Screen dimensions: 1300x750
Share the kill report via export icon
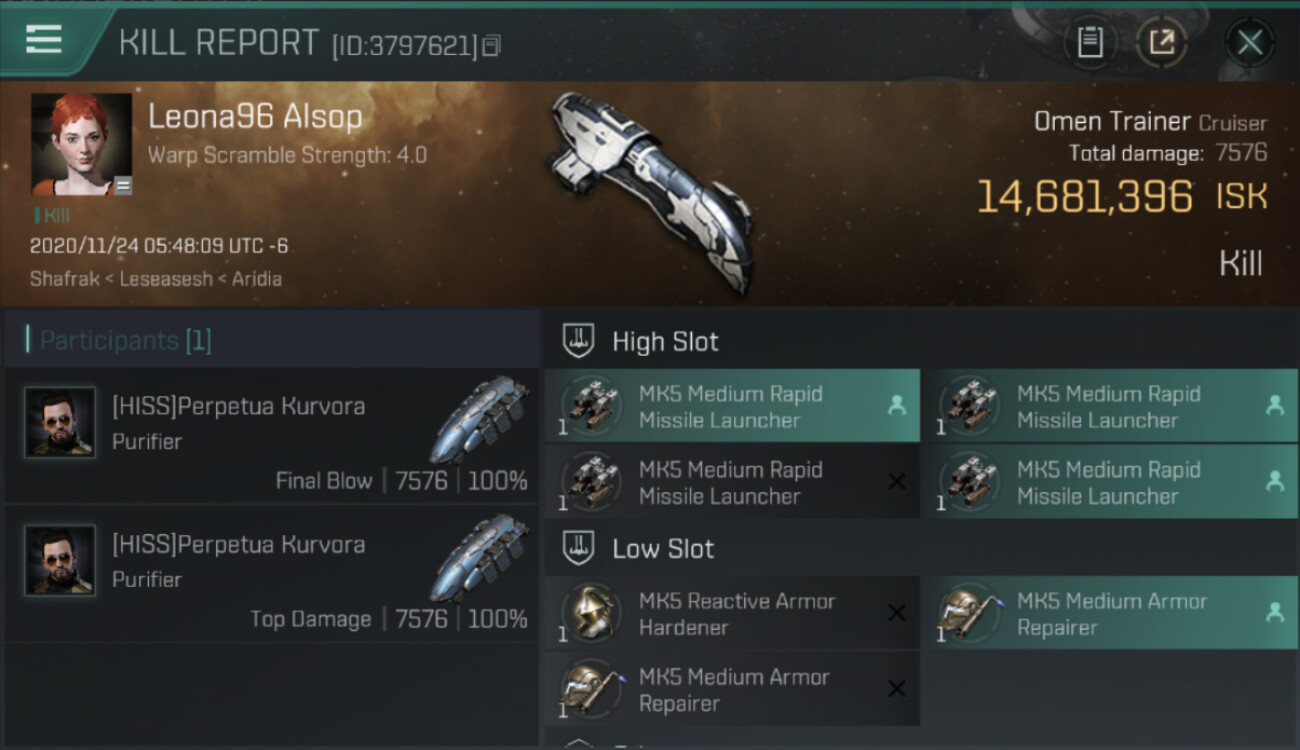[1161, 43]
